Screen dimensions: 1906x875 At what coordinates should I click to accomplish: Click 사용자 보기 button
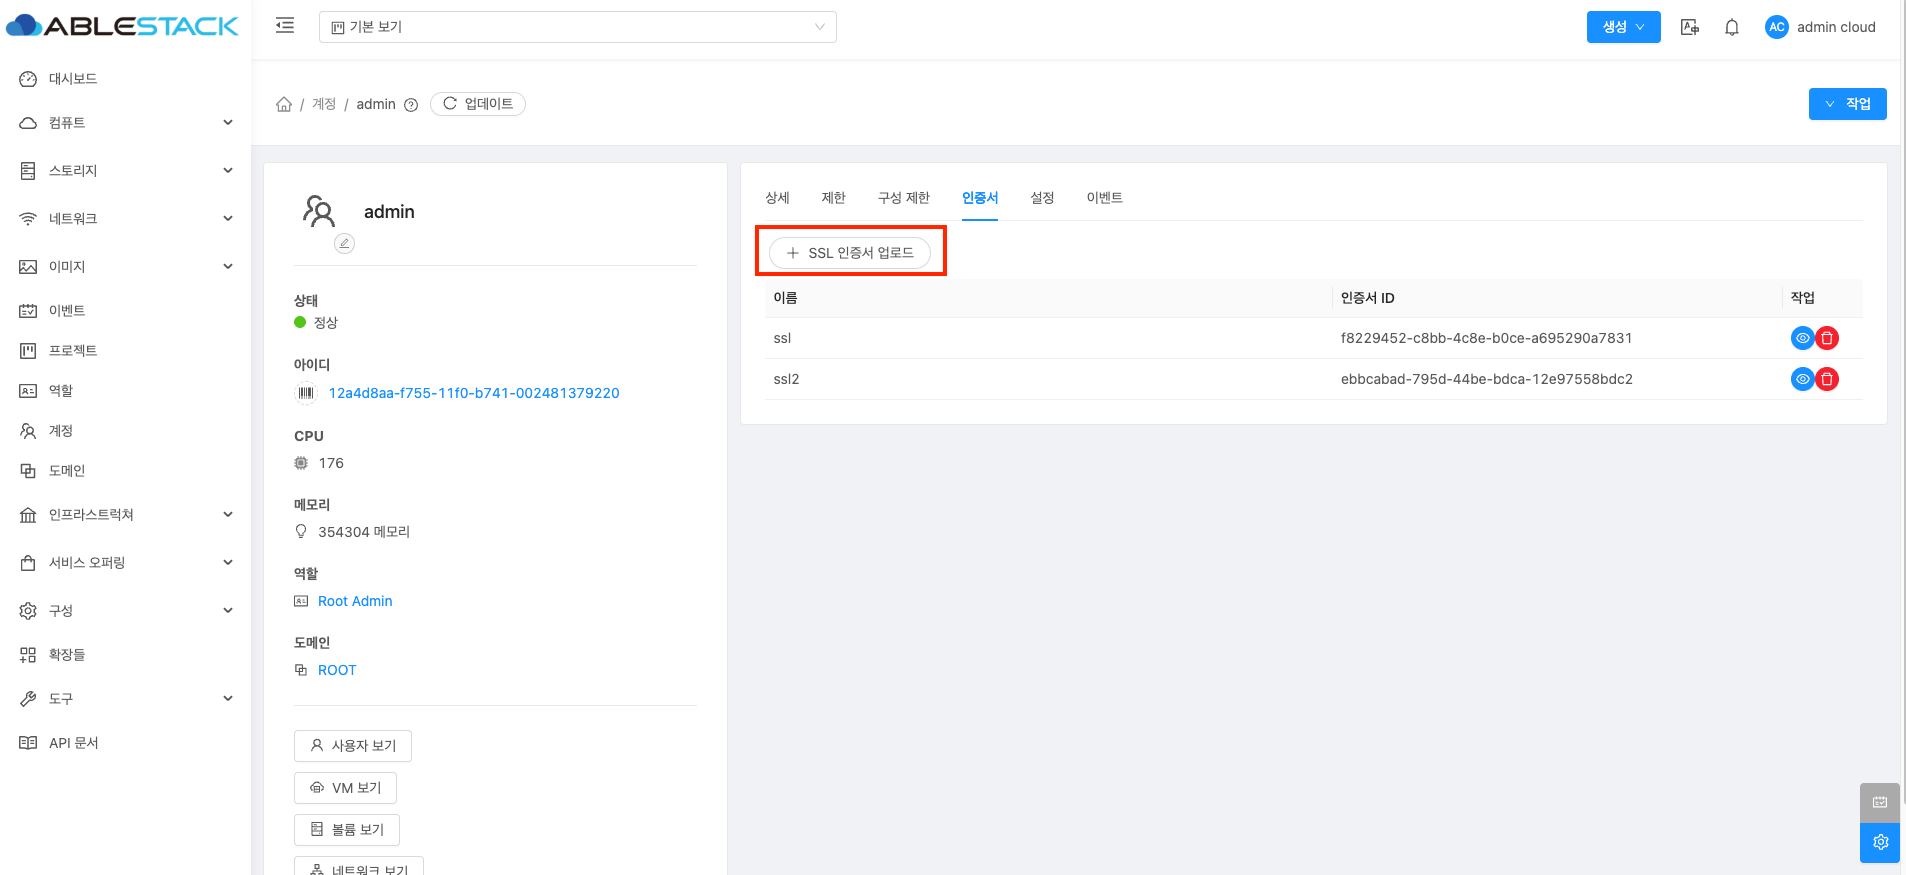(353, 746)
